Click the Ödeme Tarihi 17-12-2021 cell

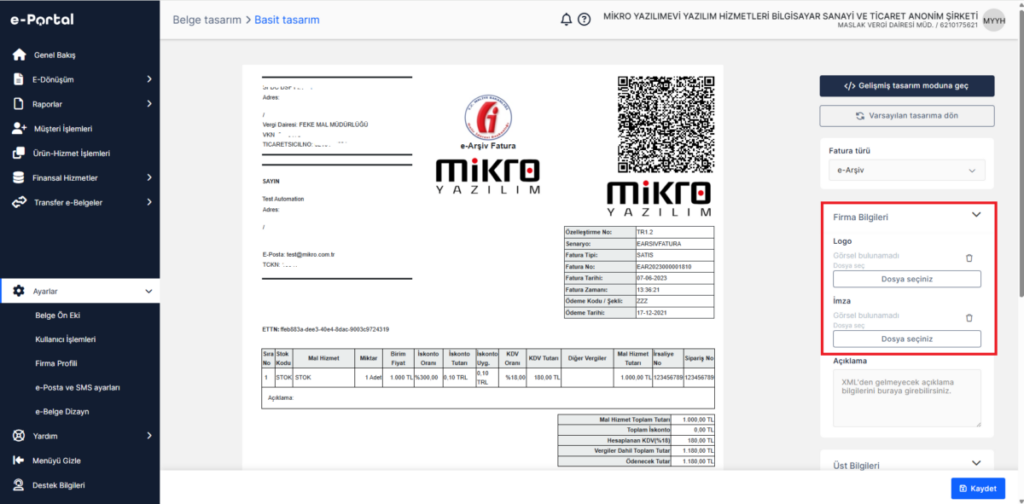(674, 313)
